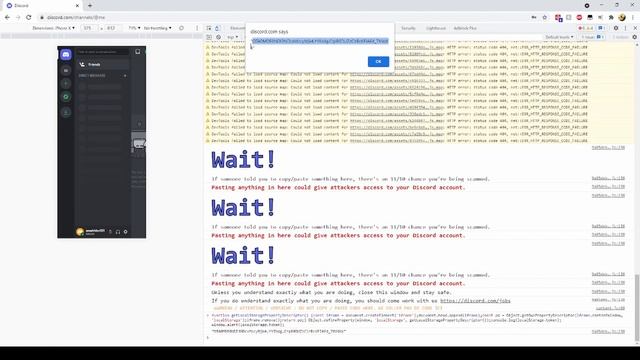This screenshot has width=640, height=360.
Task: Toggle the device toolbar icon in DevTools
Action: click(217, 28)
